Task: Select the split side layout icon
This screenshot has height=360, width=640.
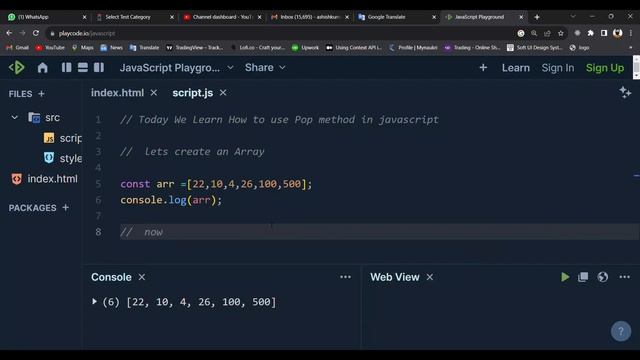Action: click(99, 67)
